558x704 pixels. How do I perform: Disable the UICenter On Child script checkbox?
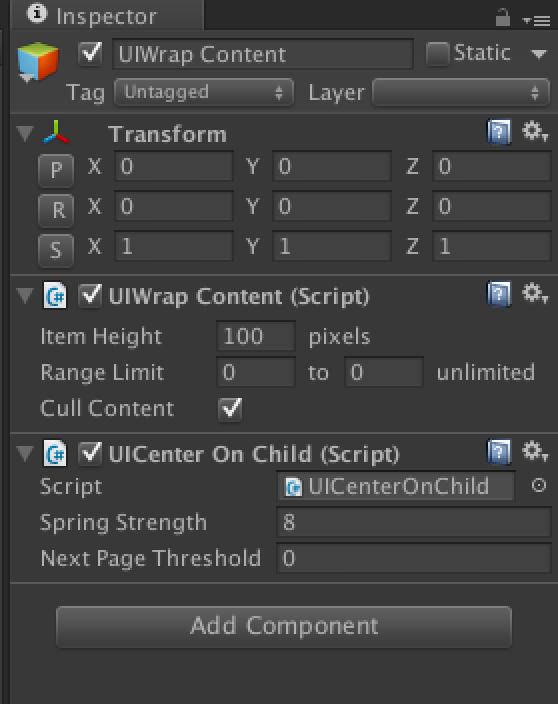pyautogui.click(x=90, y=453)
